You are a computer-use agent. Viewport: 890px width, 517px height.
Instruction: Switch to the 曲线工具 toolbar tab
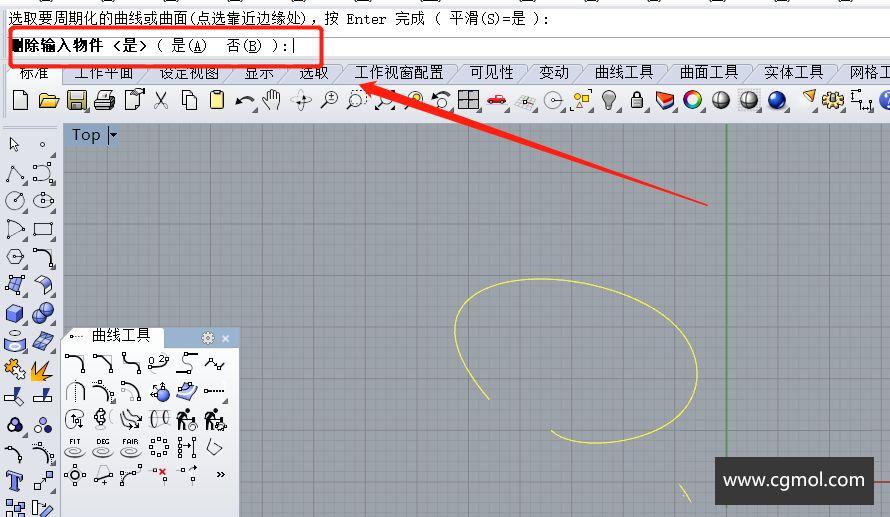point(624,73)
